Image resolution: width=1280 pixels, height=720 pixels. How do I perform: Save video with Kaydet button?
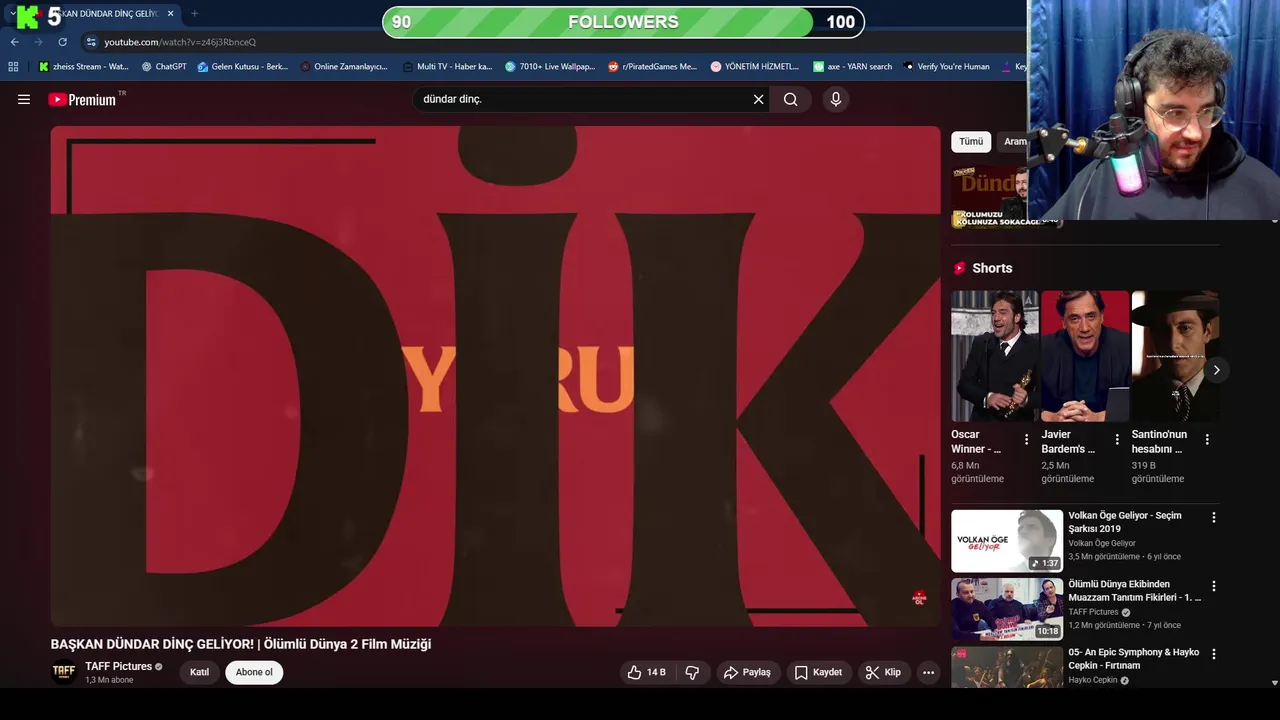[x=818, y=672]
